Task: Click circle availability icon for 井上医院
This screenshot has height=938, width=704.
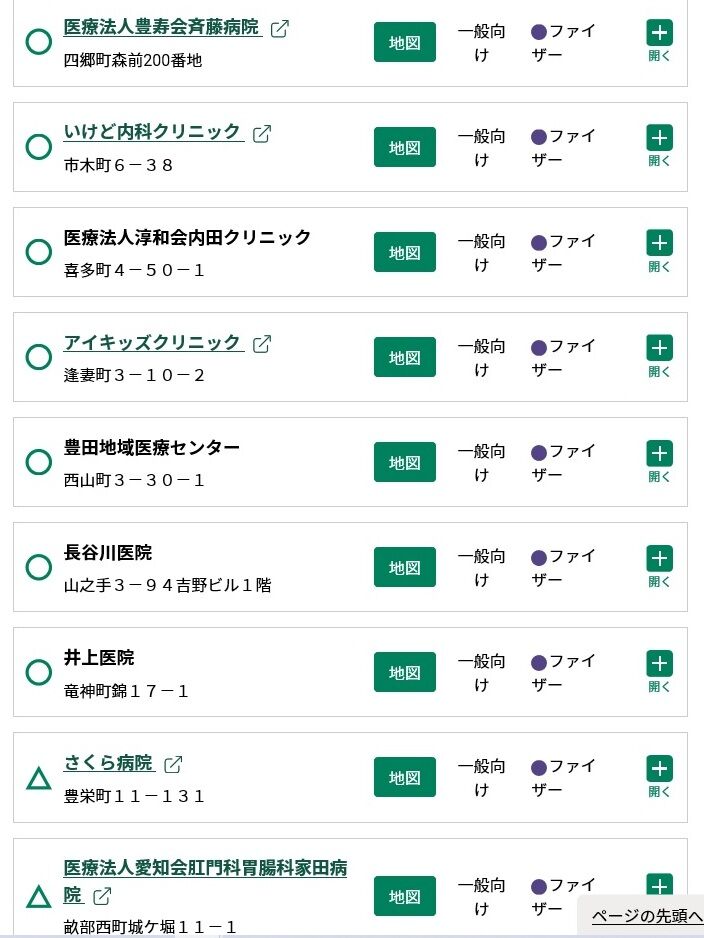Action: point(38,672)
